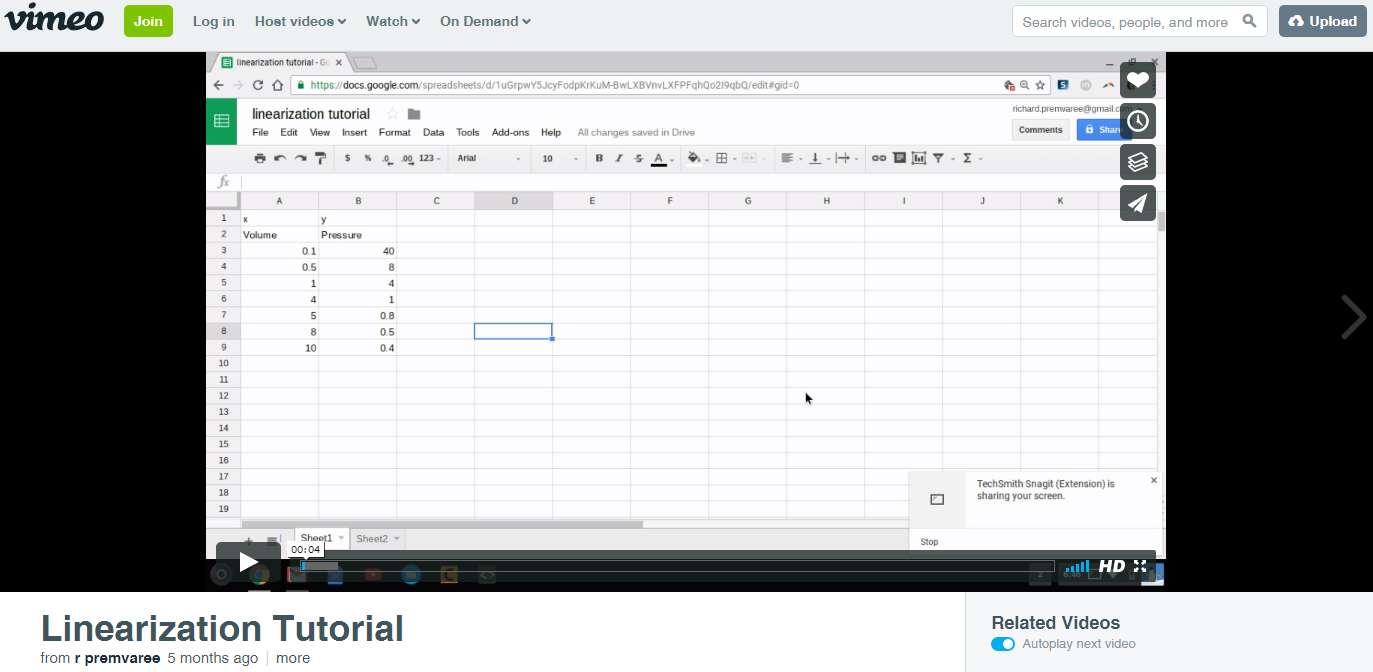Click the Watch Later clock icon
The height and width of the screenshot is (672, 1373).
pos(1138,122)
